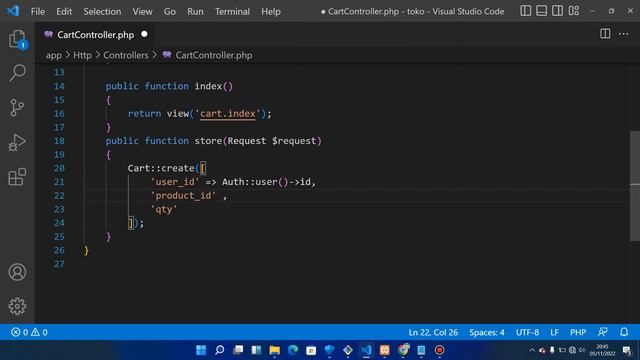Change end of line sequence LF

pos(554,332)
